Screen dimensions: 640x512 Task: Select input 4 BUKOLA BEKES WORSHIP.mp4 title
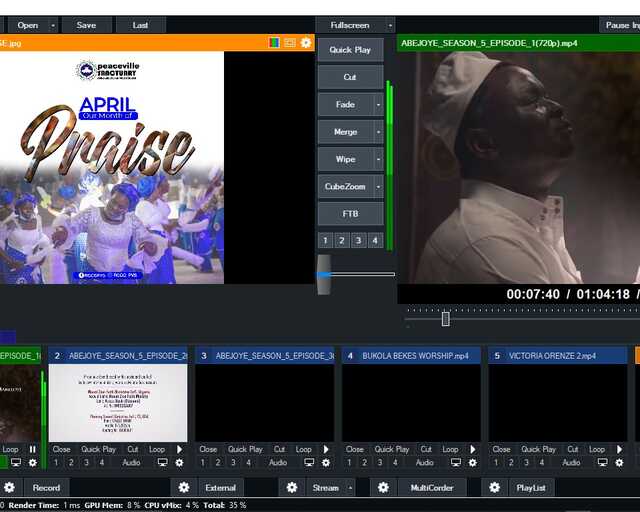coord(411,356)
